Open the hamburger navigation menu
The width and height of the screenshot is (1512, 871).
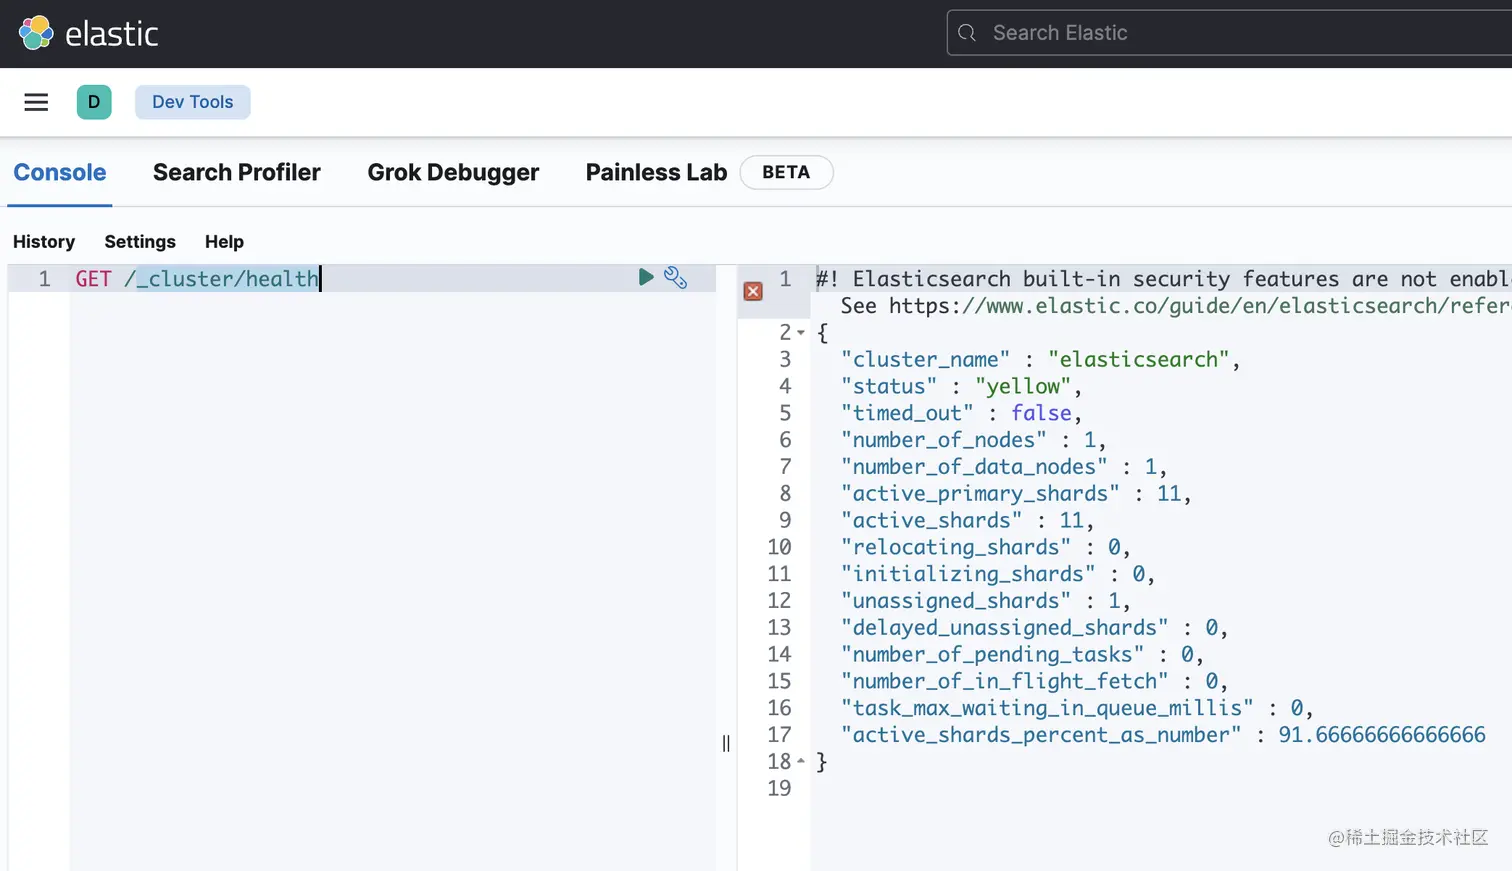[36, 102]
